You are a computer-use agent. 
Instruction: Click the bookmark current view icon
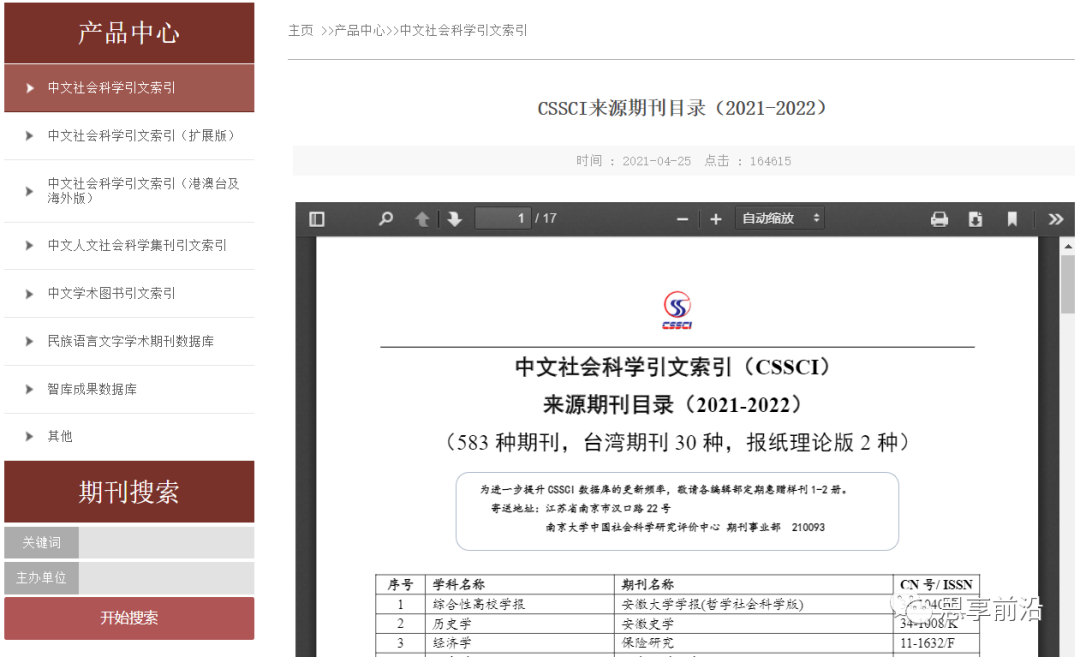[1012, 219]
